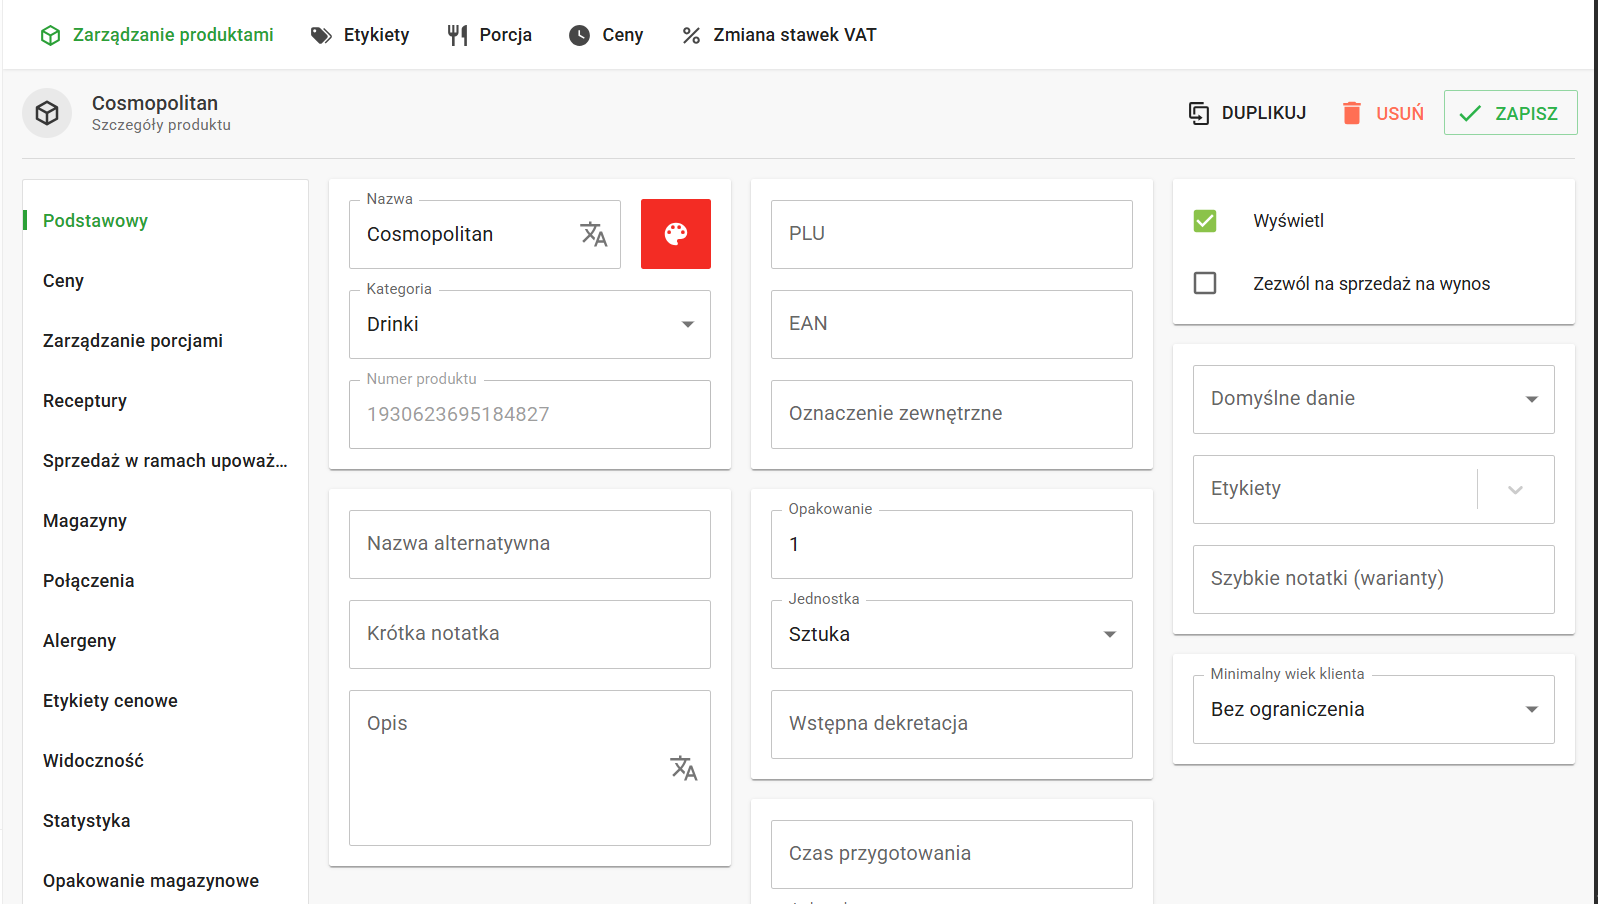Image resolution: width=1598 pixels, height=904 pixels.
Task: Switch to the Receptury section
Action: [x=85, y=401]
